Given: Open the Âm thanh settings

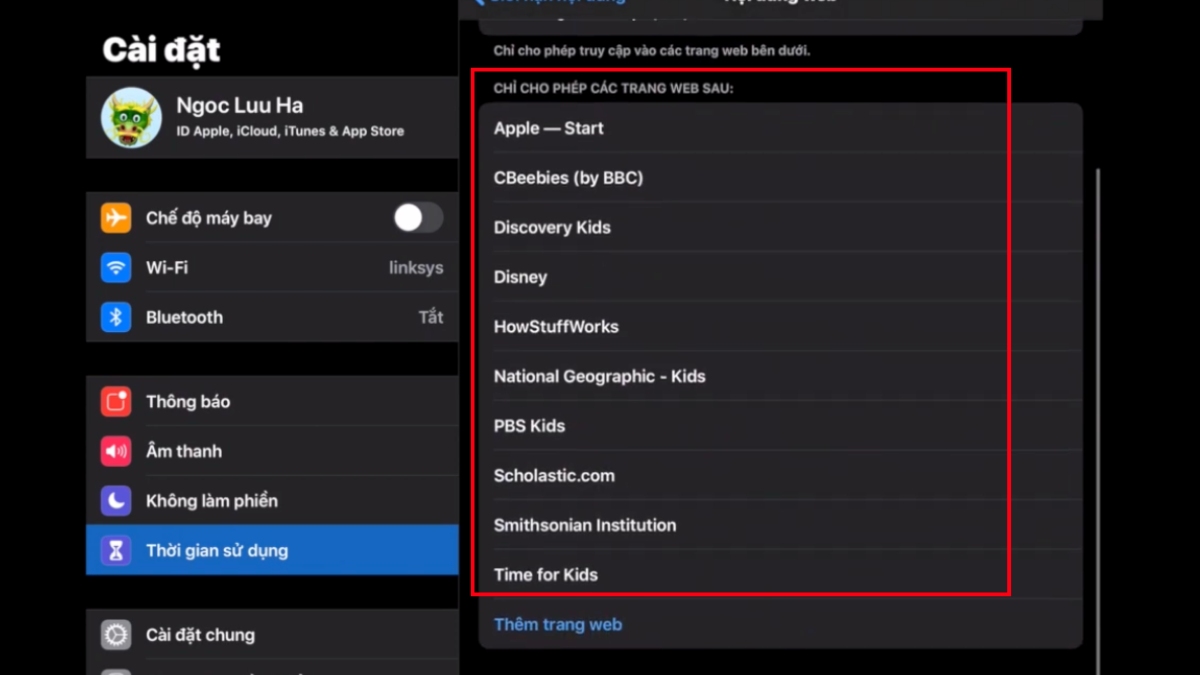Looking at the screenshot, I should (272, 451).
